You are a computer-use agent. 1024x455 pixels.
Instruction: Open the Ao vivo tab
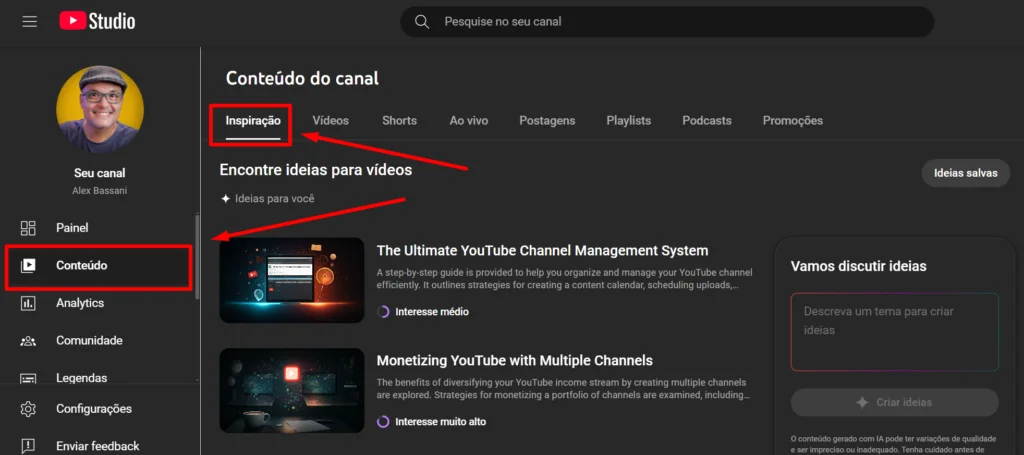pyautogui.click(x=468, y=121)
